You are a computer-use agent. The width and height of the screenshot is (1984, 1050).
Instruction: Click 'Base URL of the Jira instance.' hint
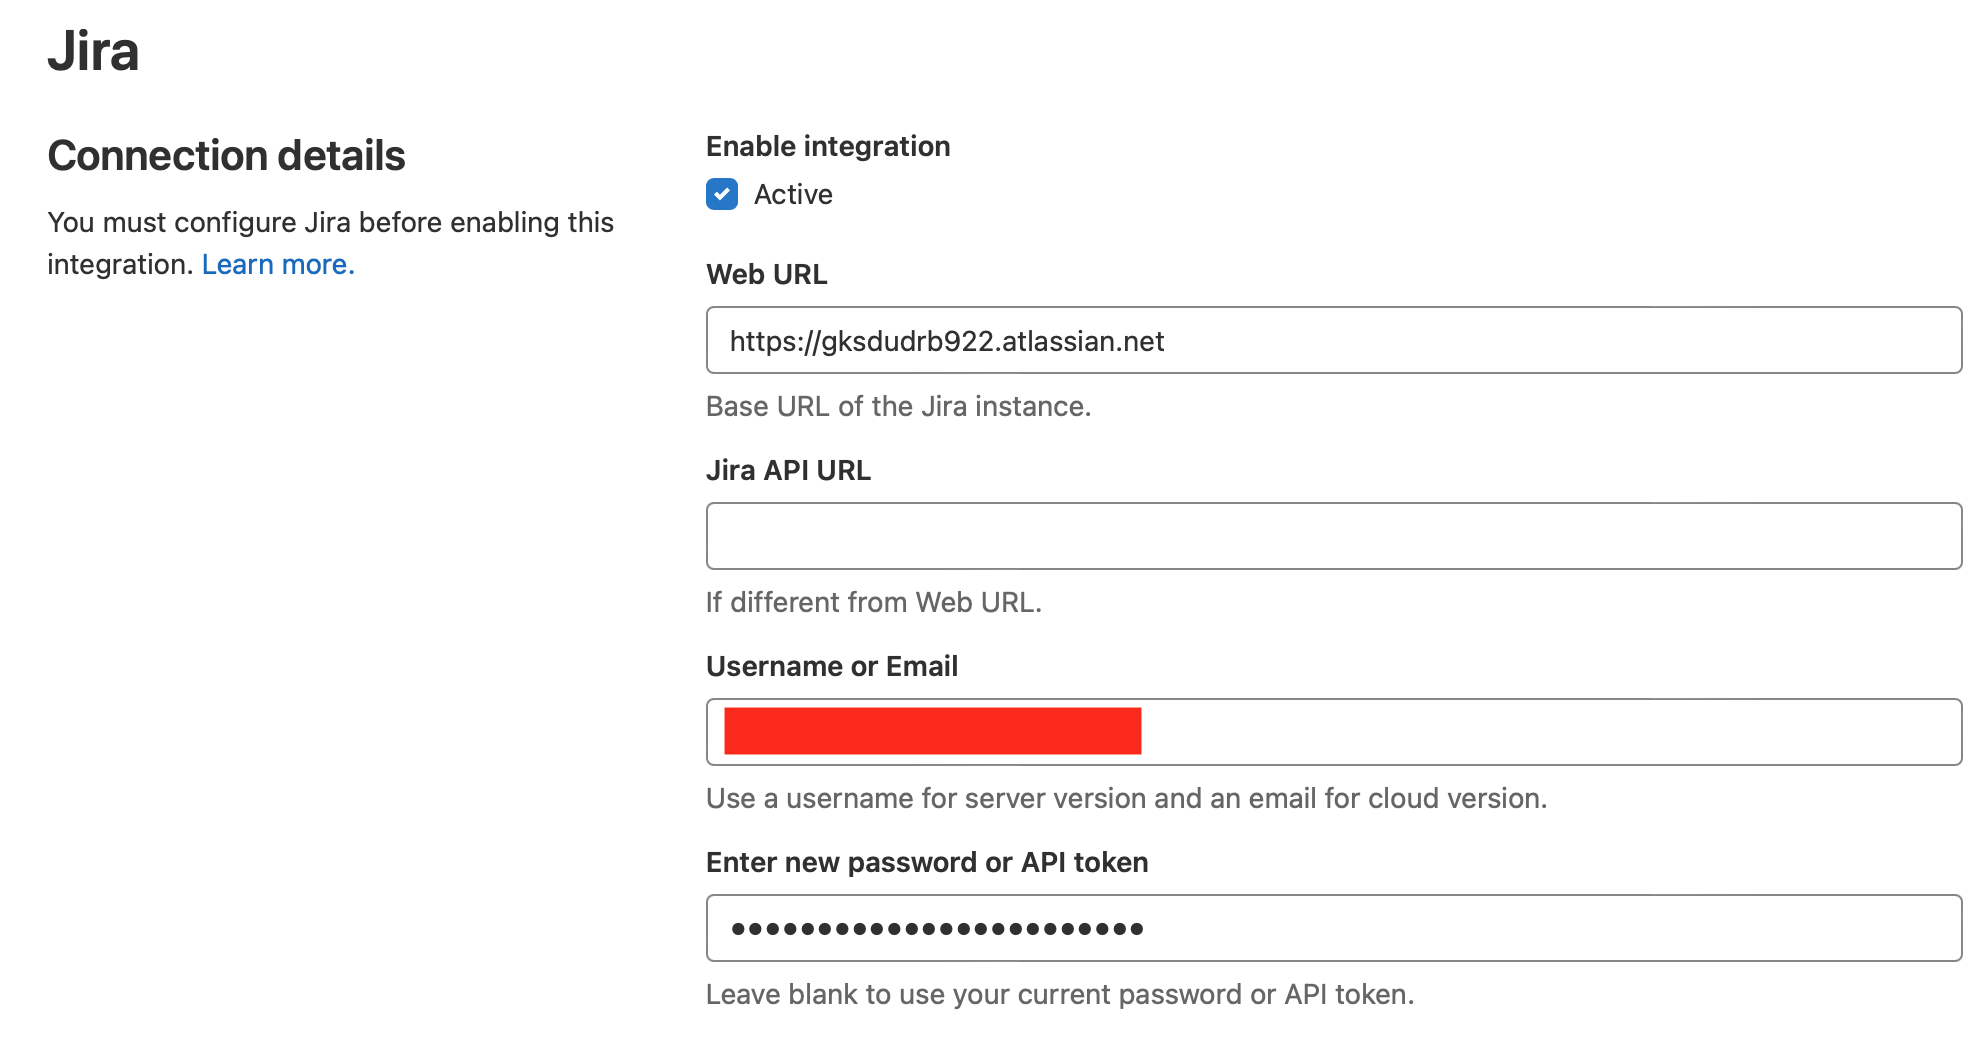point(898,406)
